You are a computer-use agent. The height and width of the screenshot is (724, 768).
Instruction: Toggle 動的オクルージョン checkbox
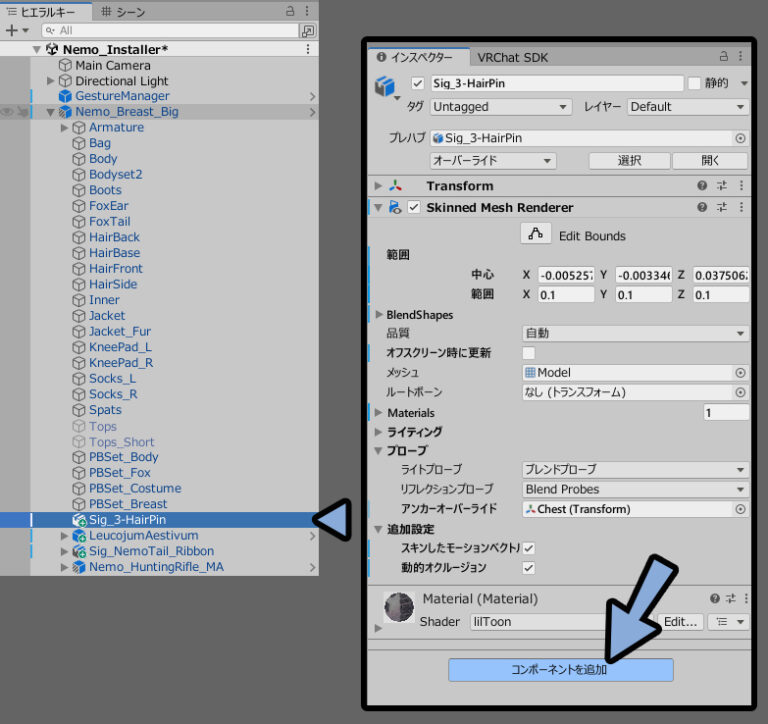(529, 568)
